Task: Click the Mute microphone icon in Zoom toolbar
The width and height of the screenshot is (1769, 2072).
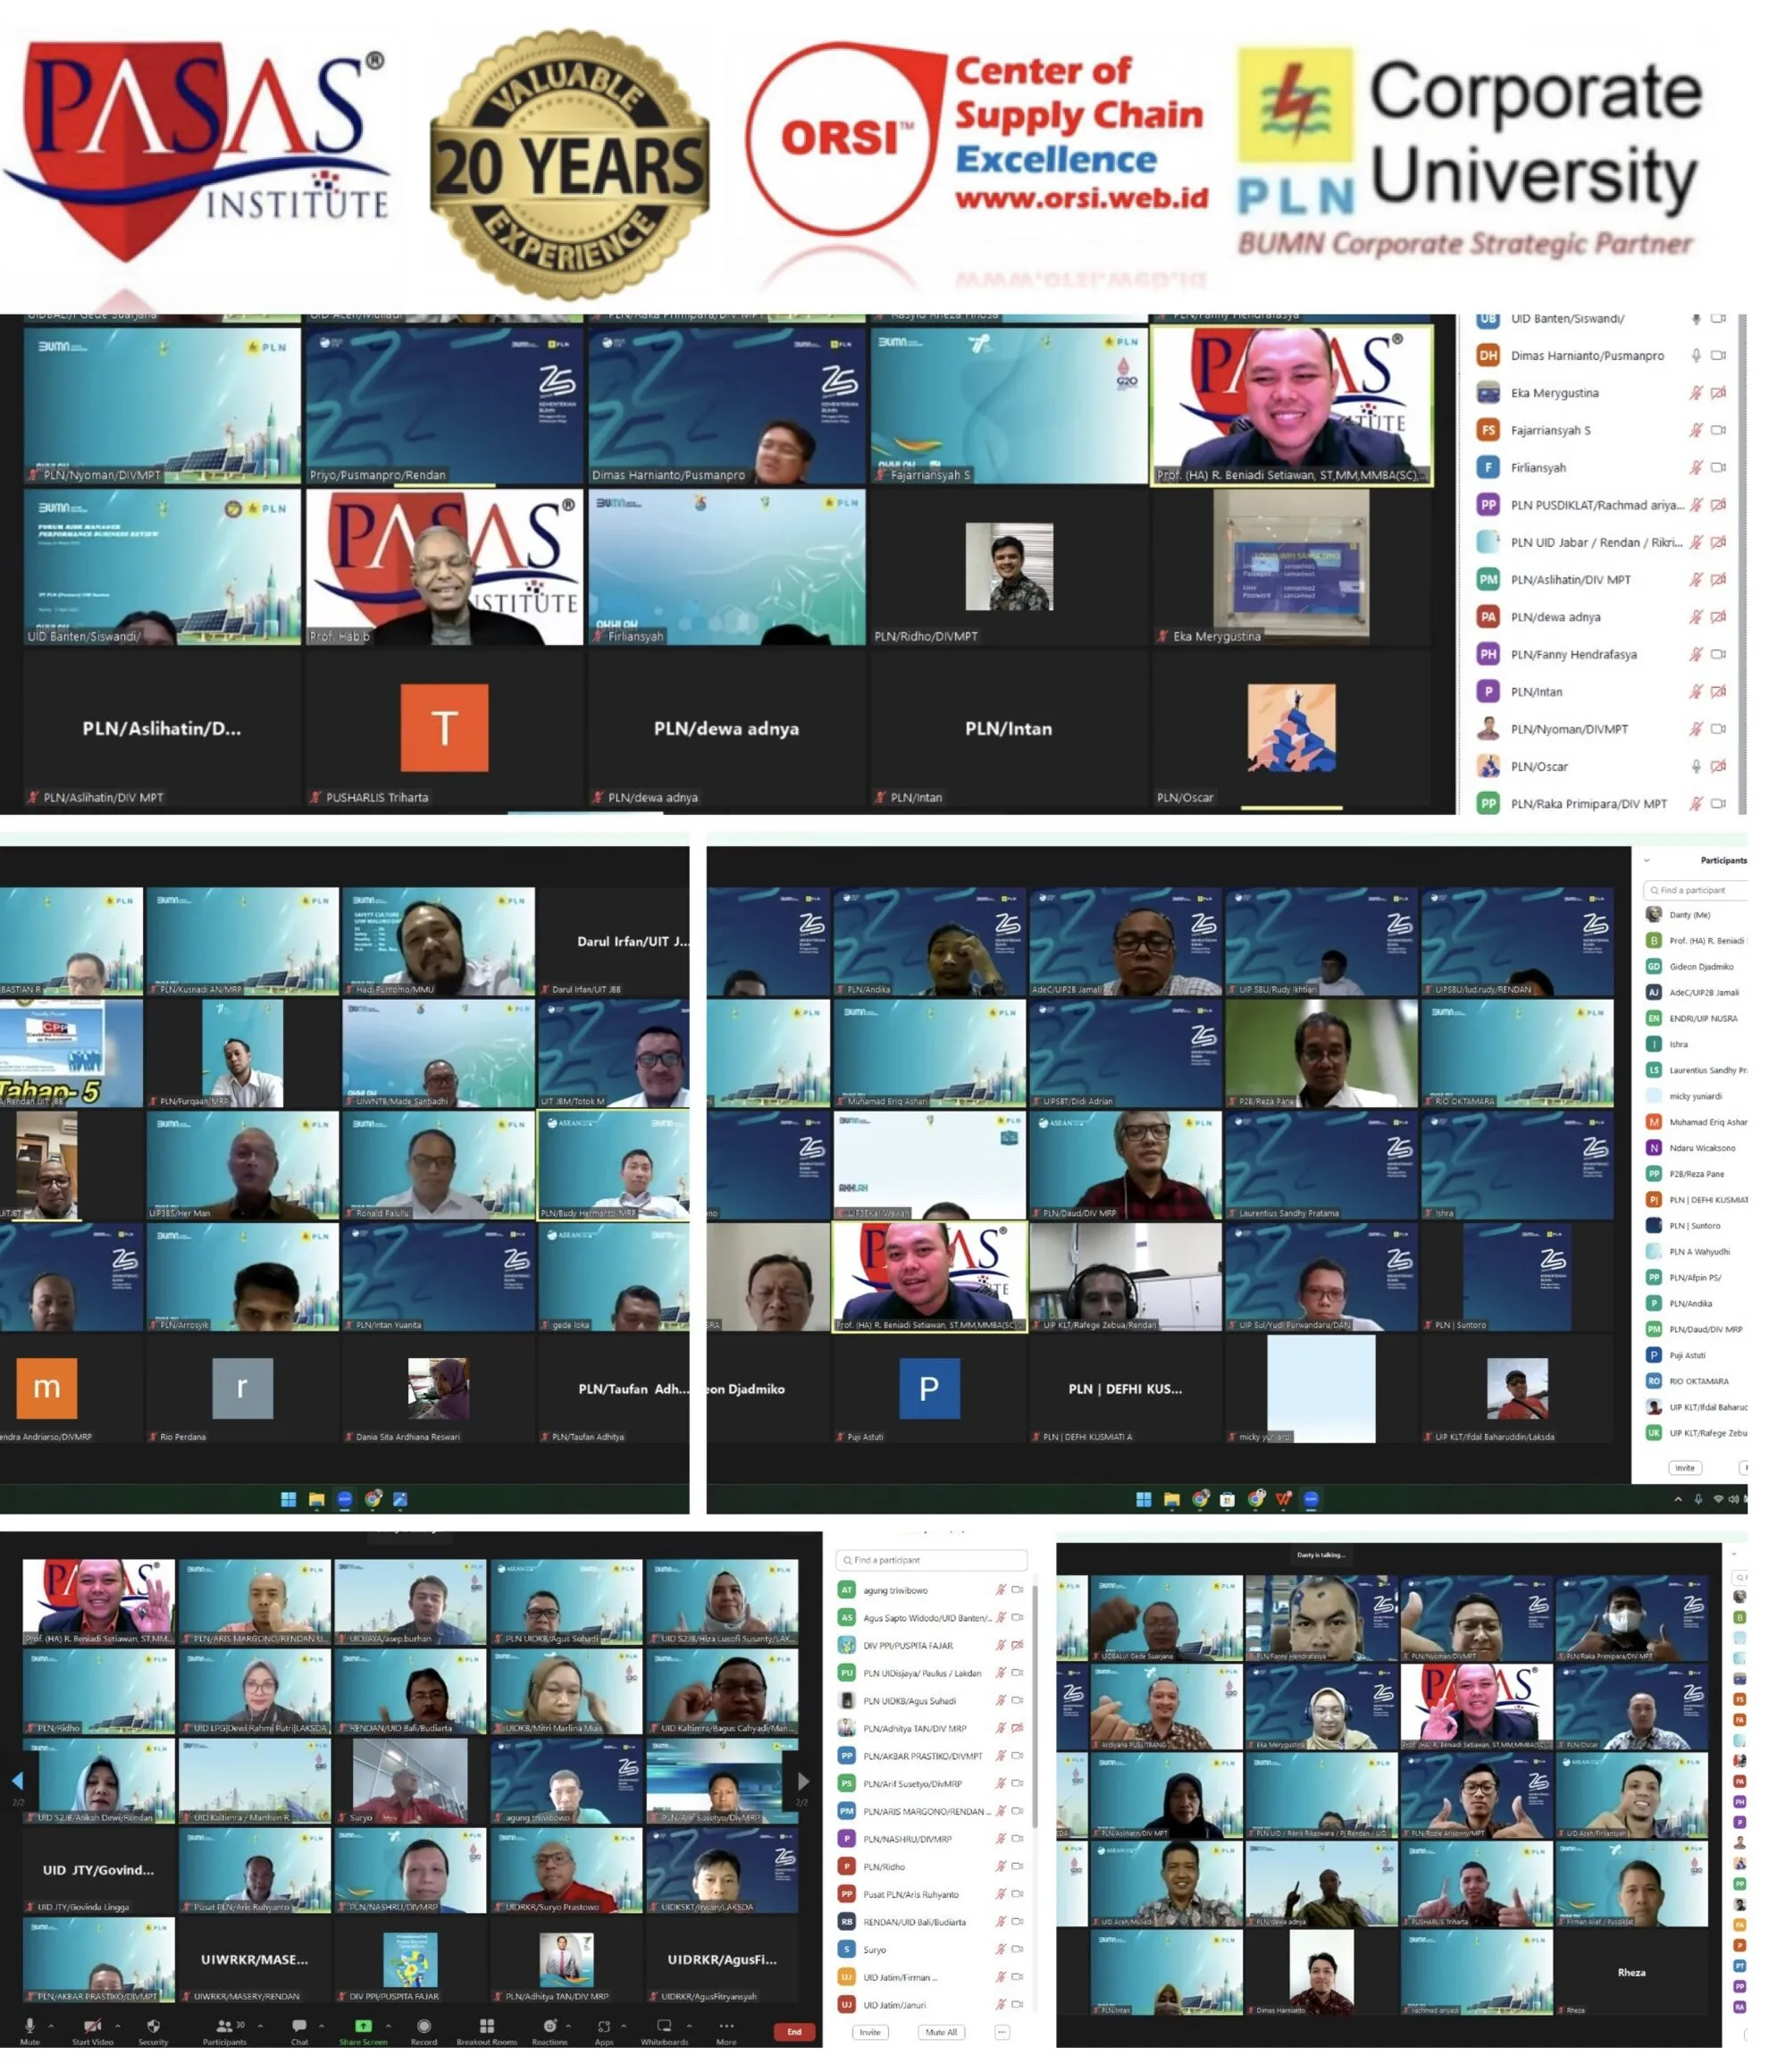Action: [x=30, y=2025]
